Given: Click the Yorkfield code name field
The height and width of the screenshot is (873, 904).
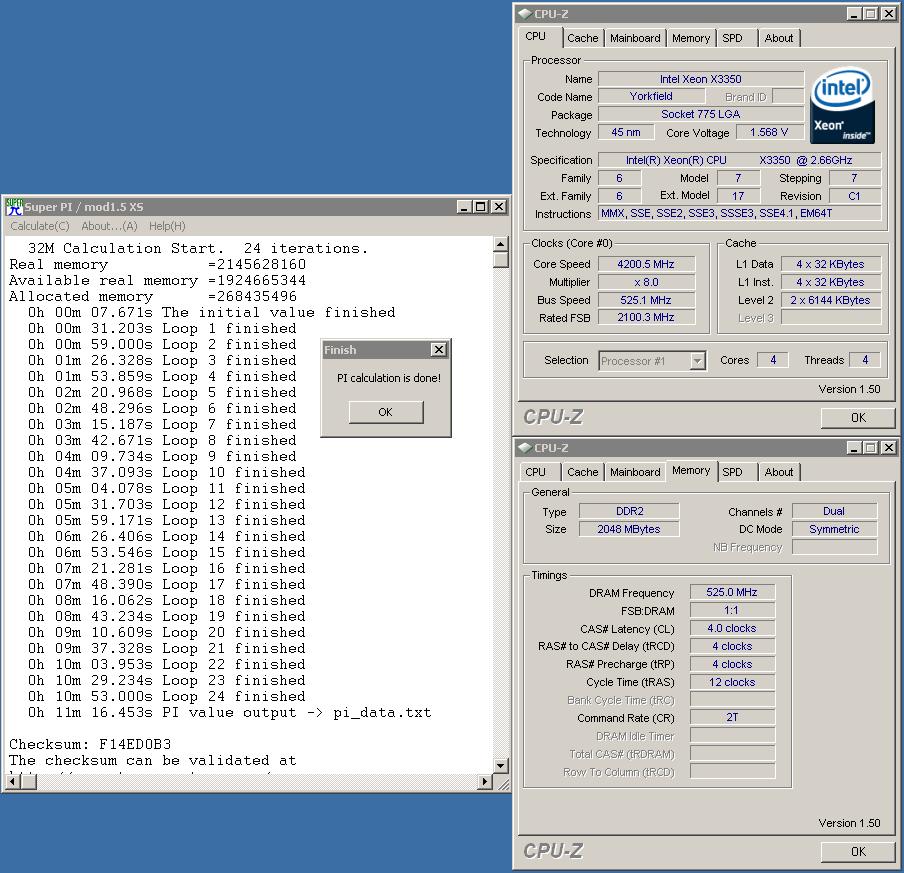Looking at the screenshot, I should [x=651, y=96].
